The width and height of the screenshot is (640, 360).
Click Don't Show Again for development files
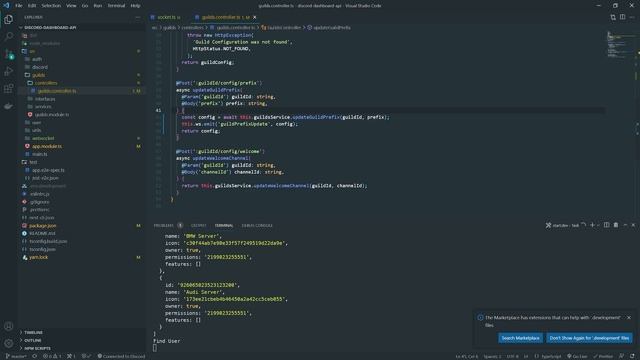coord(589,338)
